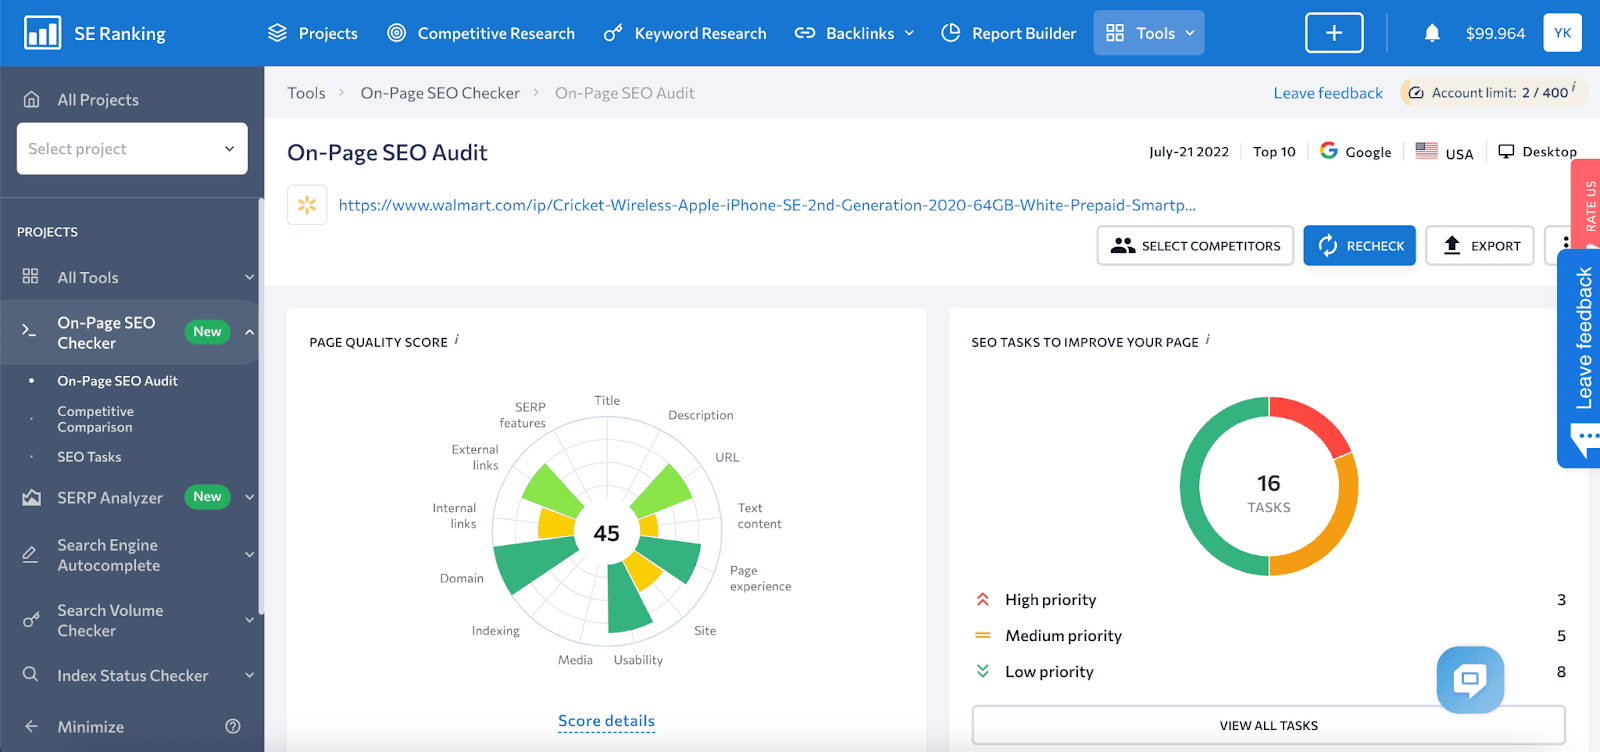Click the Desktop device icon
The image size is (1600, 752).
(x=1506, y=151)
